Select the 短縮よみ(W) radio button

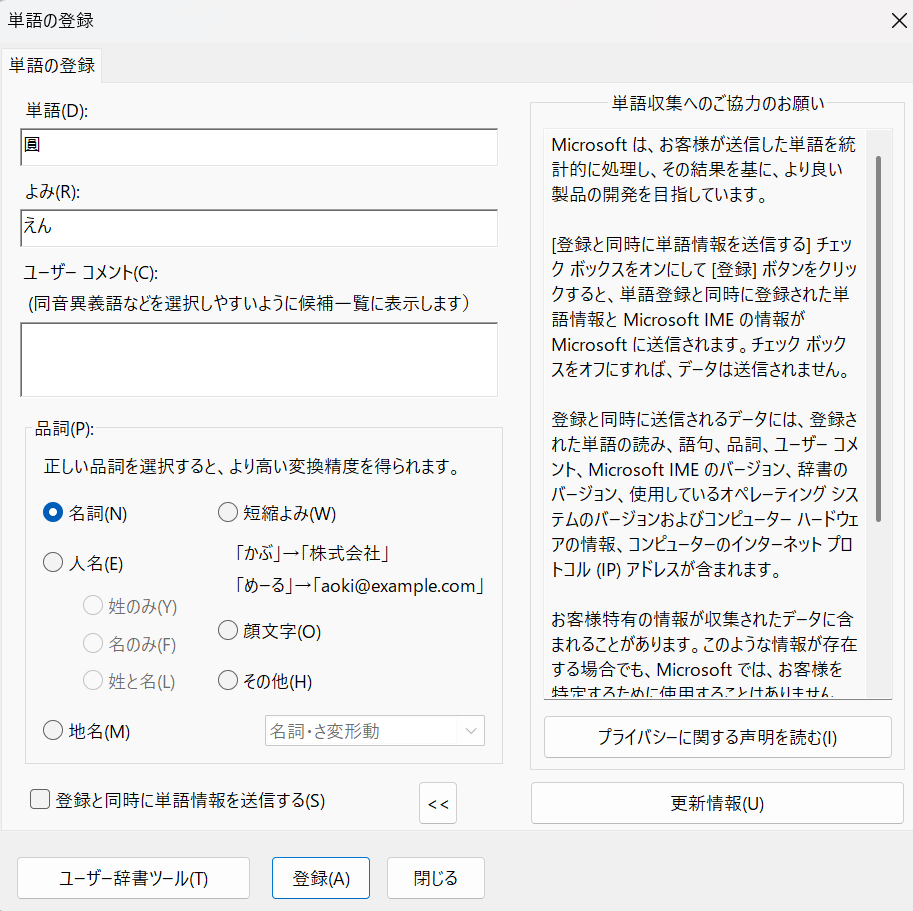(228, 514)
